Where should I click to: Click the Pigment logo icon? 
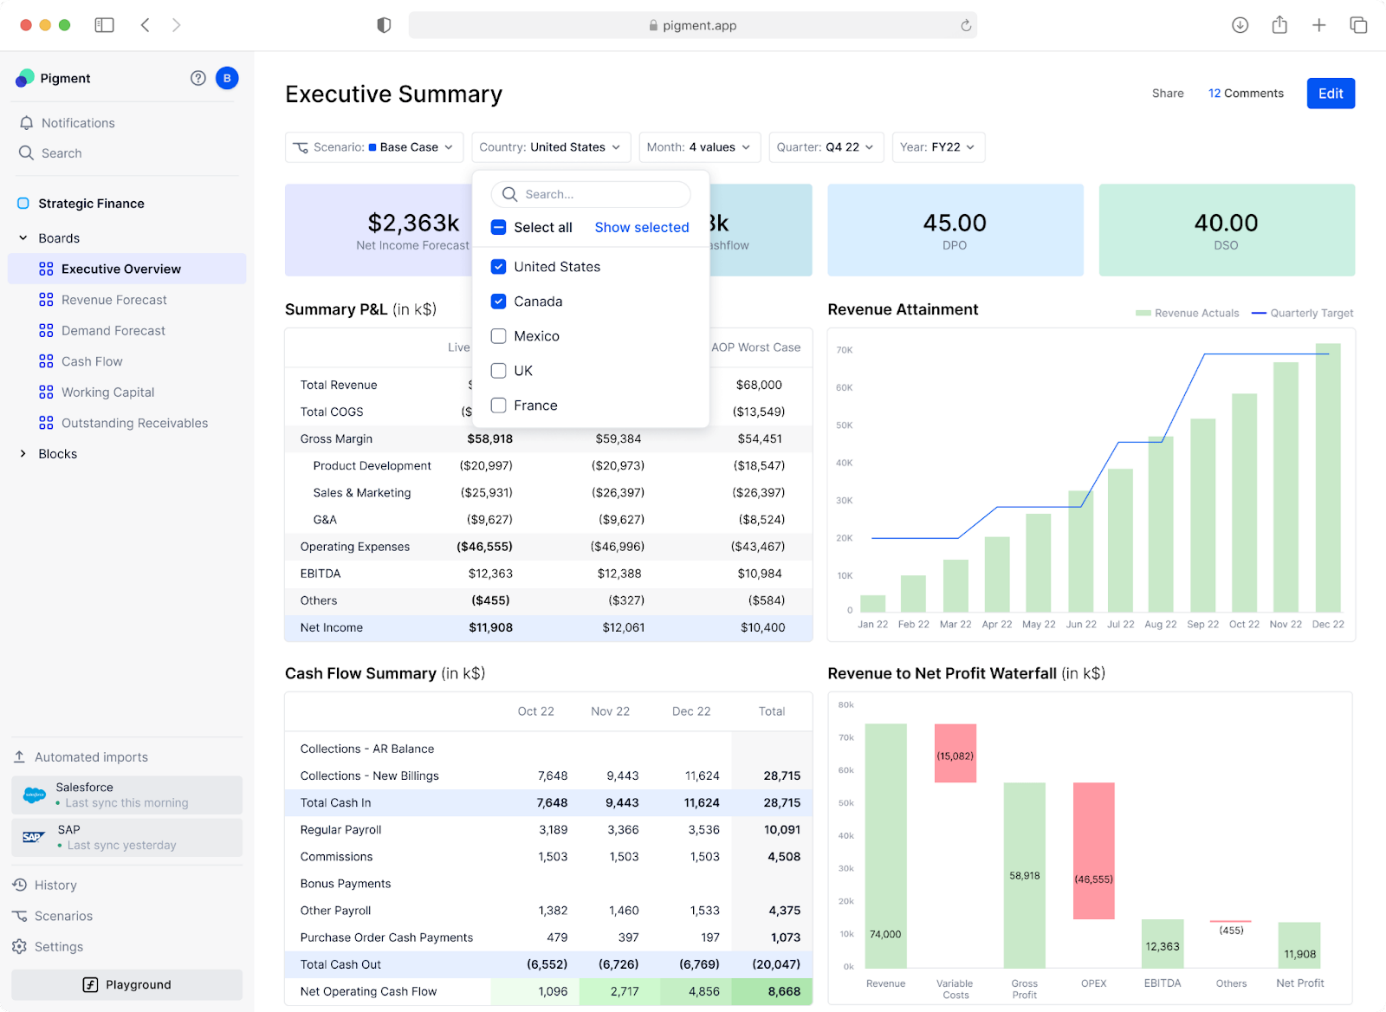click(x=21, y=77)
